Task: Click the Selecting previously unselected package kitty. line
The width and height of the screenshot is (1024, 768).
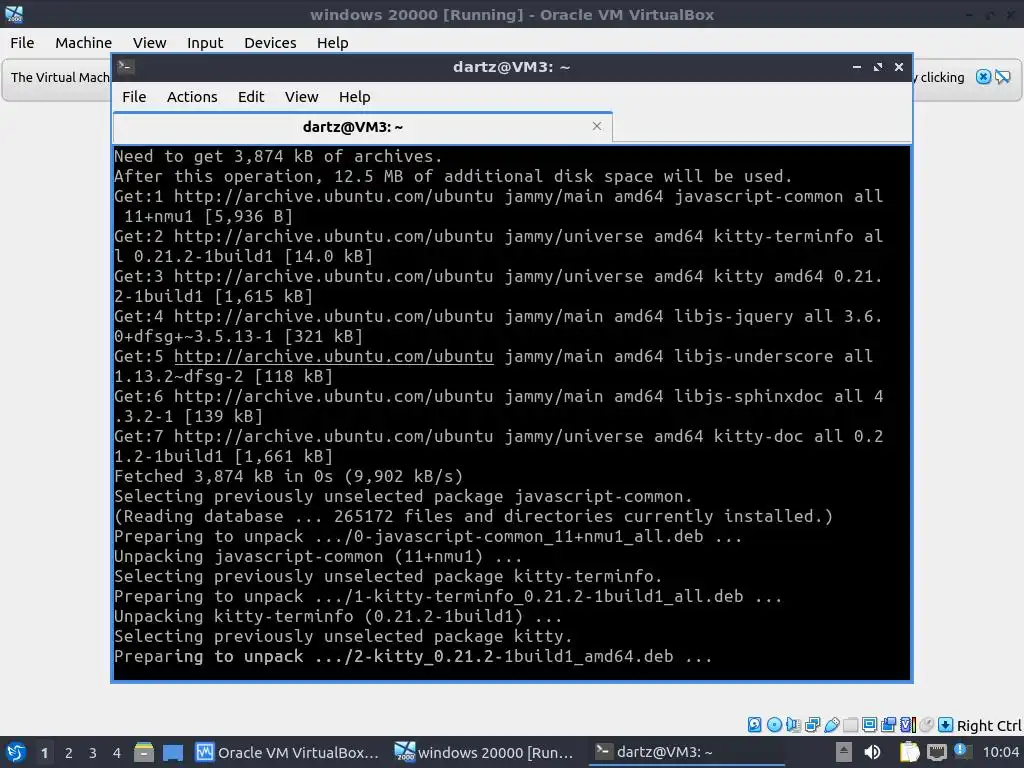Action: click(343, 636)
